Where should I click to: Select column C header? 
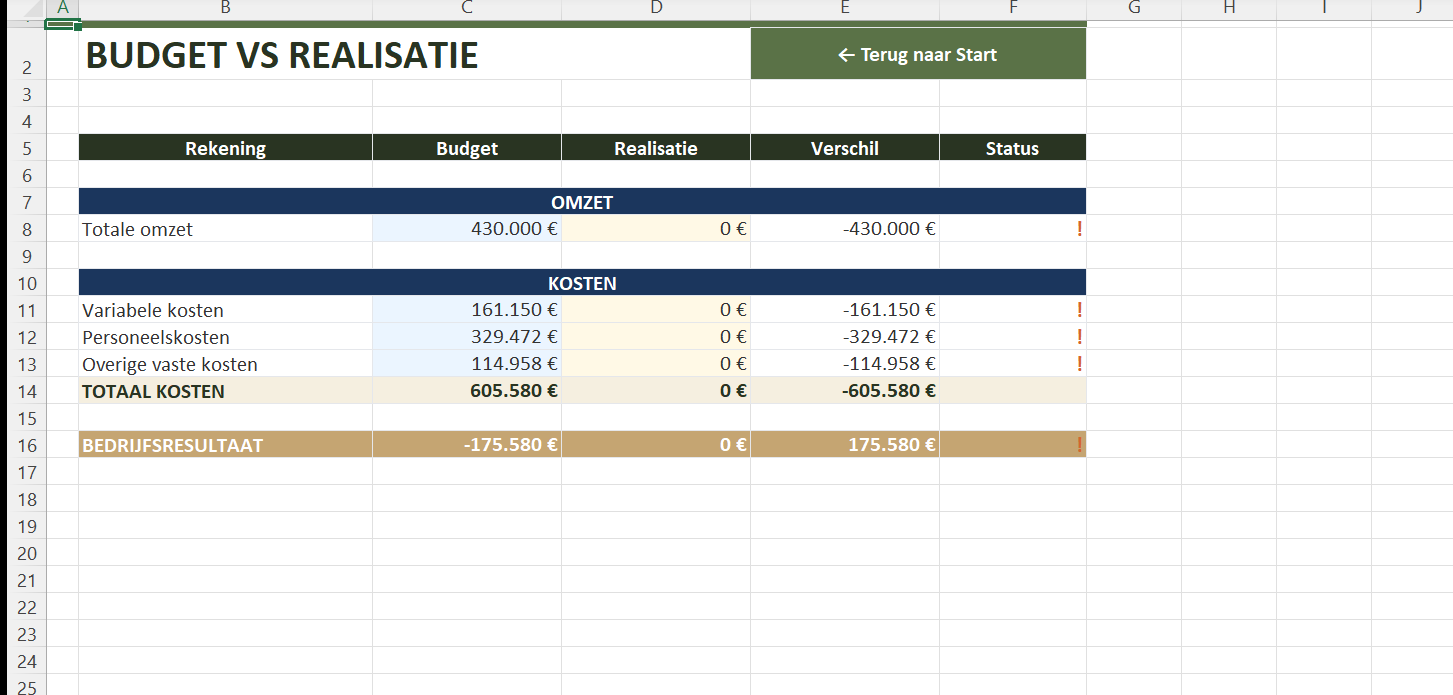click(467, 8)
